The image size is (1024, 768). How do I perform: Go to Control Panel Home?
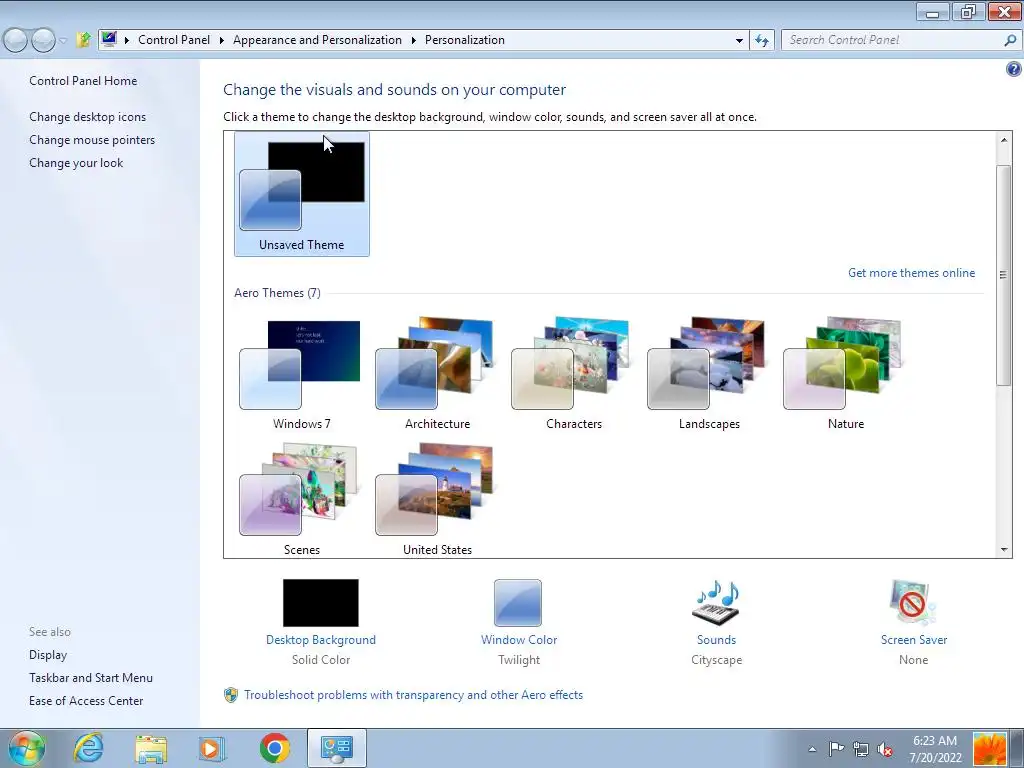tap(83, 81)
